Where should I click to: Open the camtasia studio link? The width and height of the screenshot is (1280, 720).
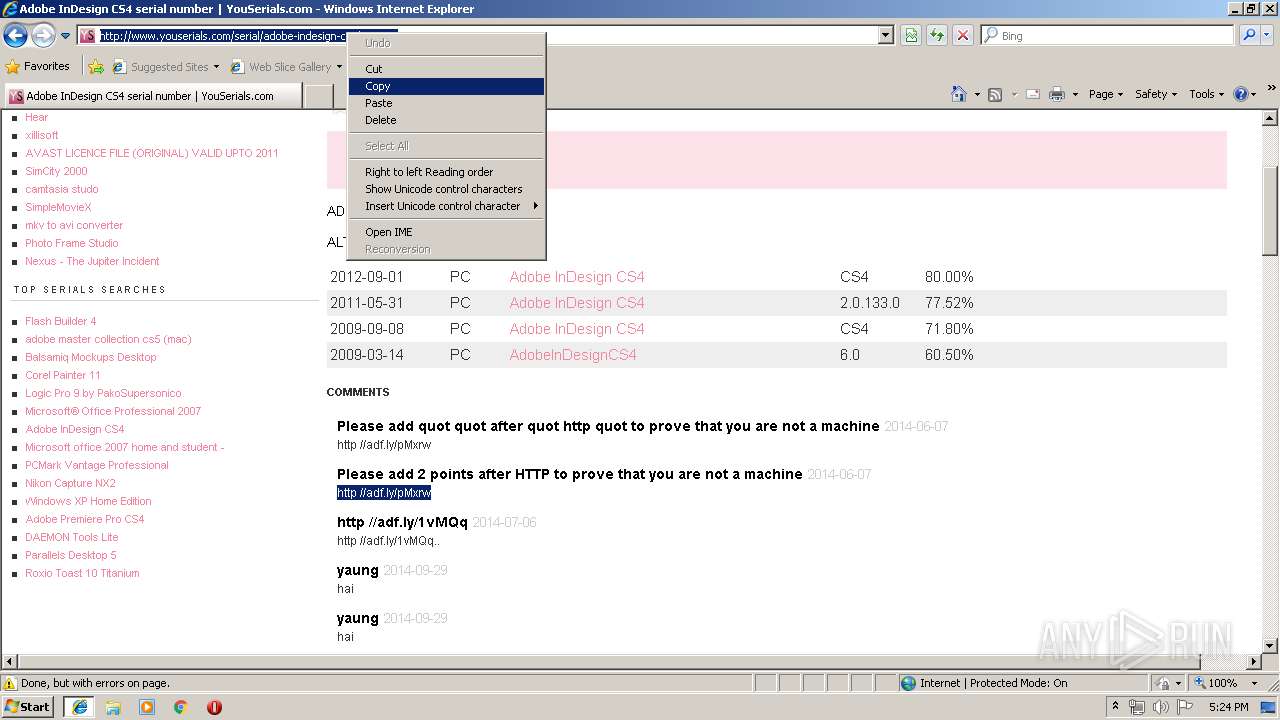click(62, 189)
